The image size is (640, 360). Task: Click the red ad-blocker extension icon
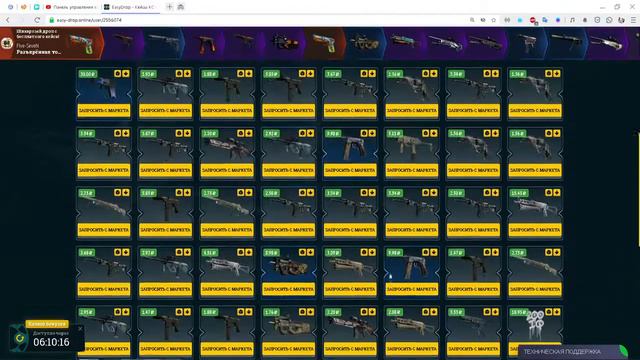click(x=533, y=20)
